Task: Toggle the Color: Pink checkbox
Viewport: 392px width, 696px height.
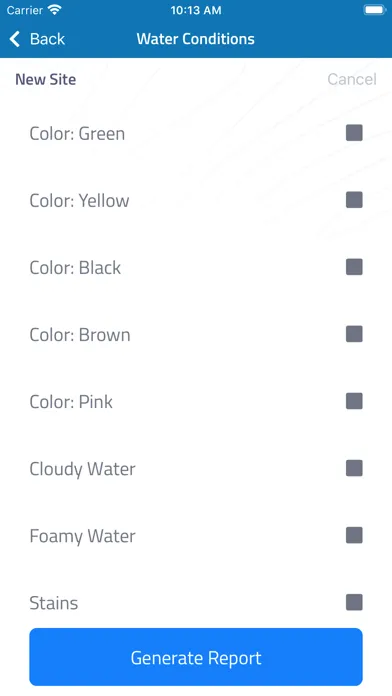Action: pos(354,401)
